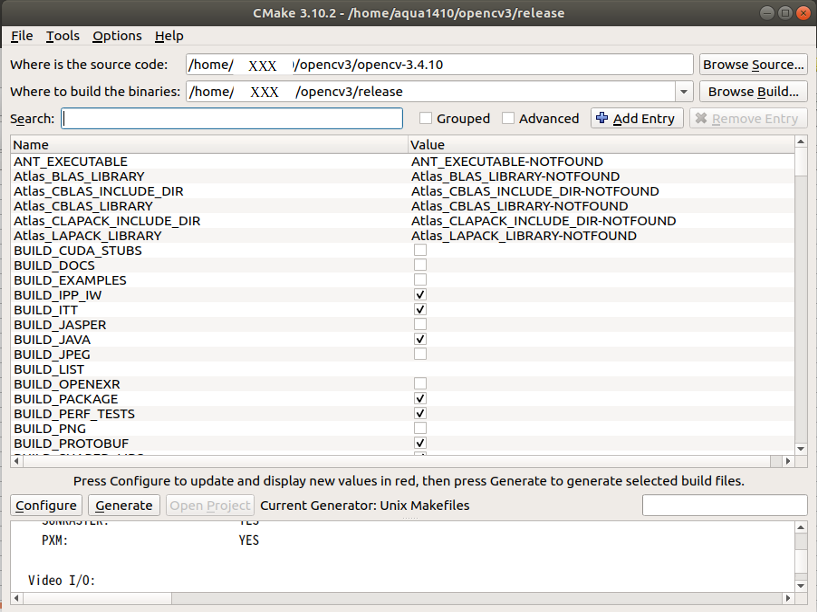This screenshot has width=817, height=612.
Task: Untick the BUILD_PERF_TESTS checkbox
Action: click(x=420, y=414)
